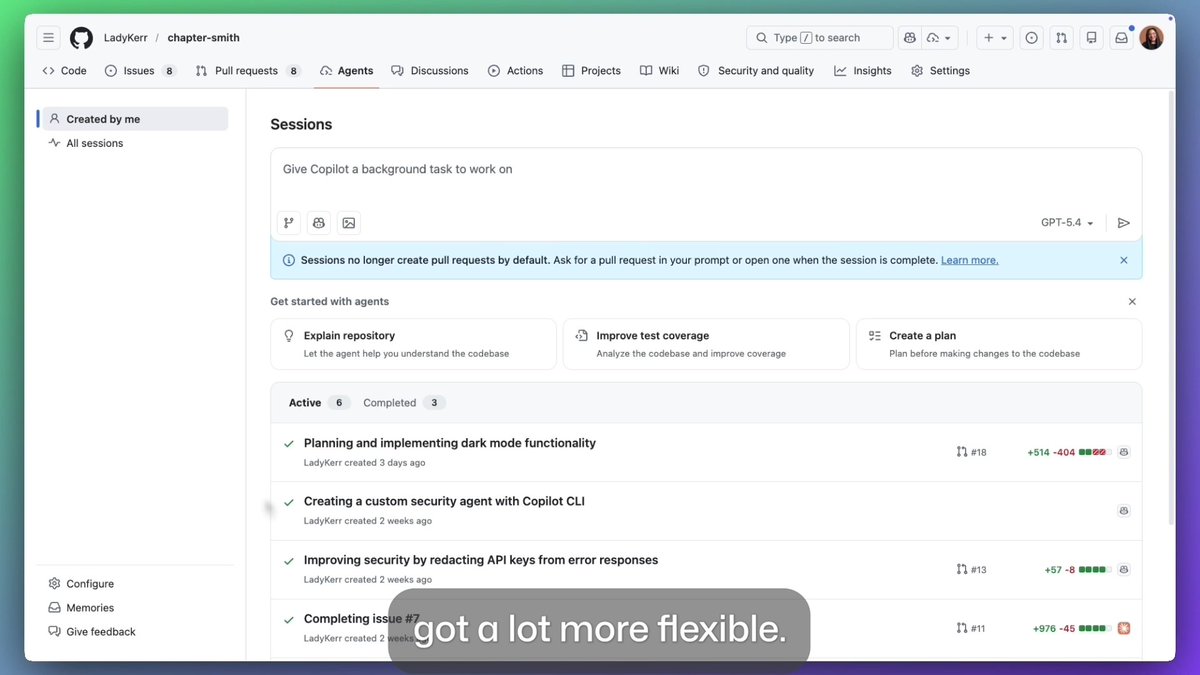Click the LadyKerr owner link

tap(125, 38)
